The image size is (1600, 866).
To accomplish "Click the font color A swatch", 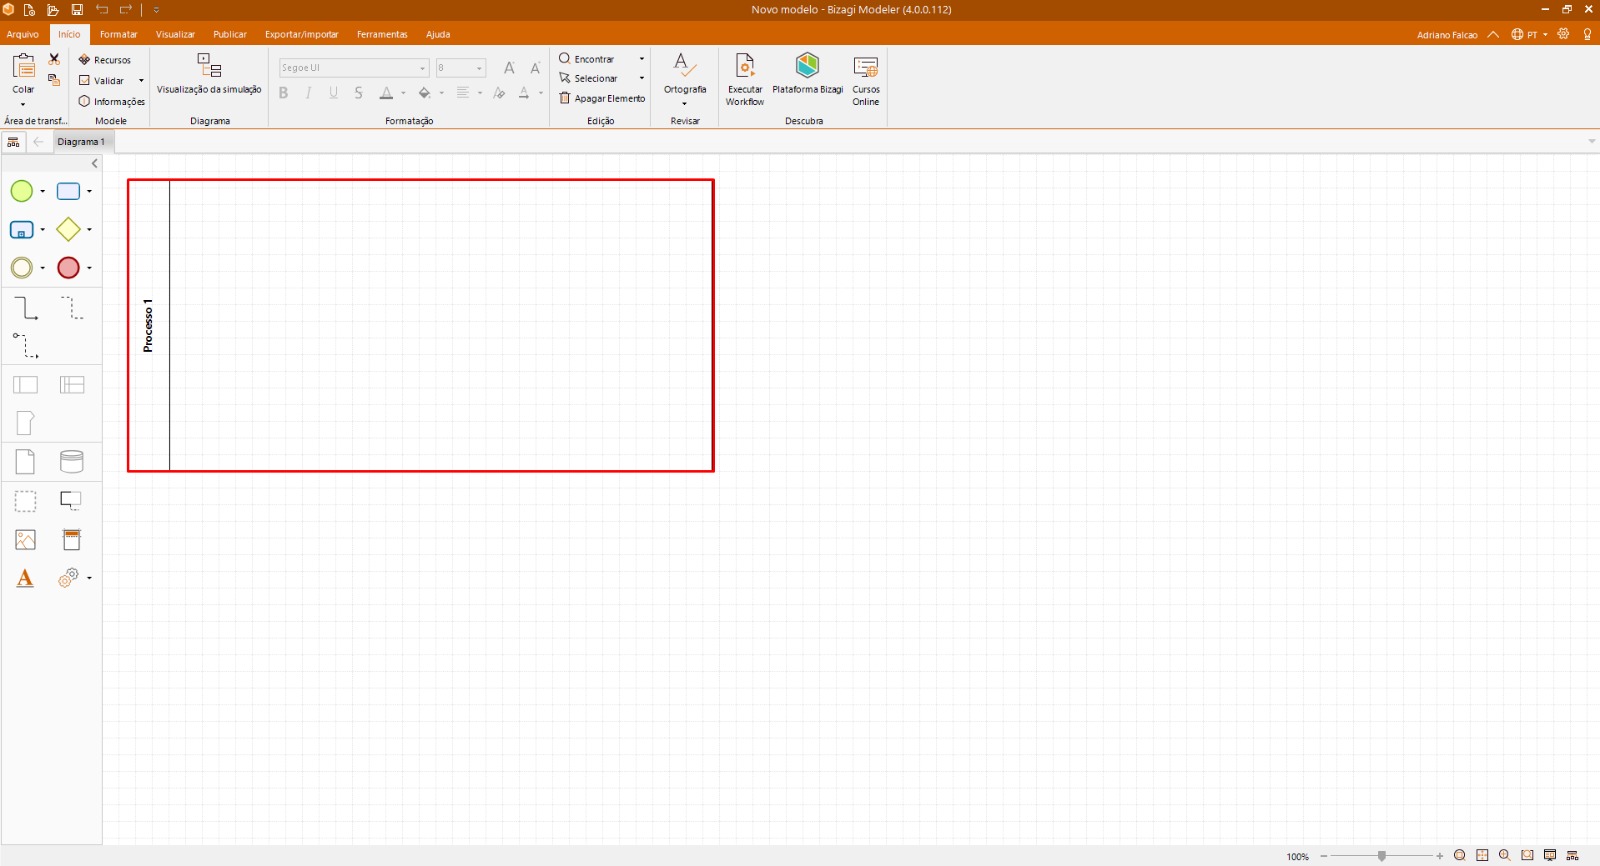I will [386, 93].
